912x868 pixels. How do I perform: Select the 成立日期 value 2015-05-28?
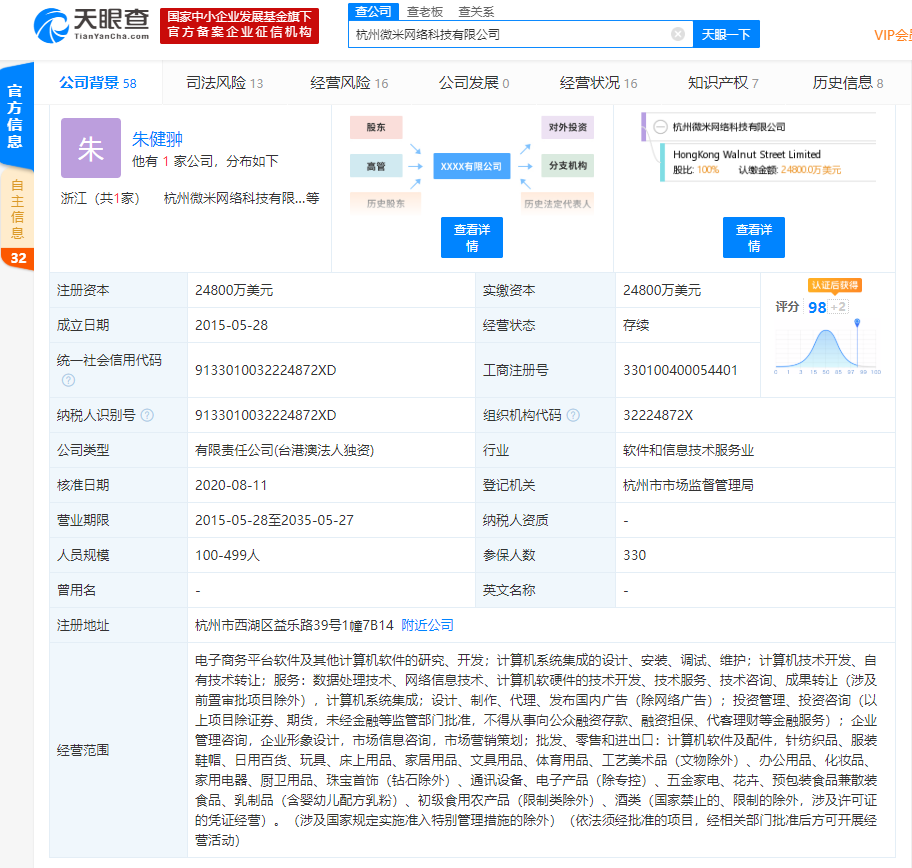pyautogui.click(x=231, y=325)
